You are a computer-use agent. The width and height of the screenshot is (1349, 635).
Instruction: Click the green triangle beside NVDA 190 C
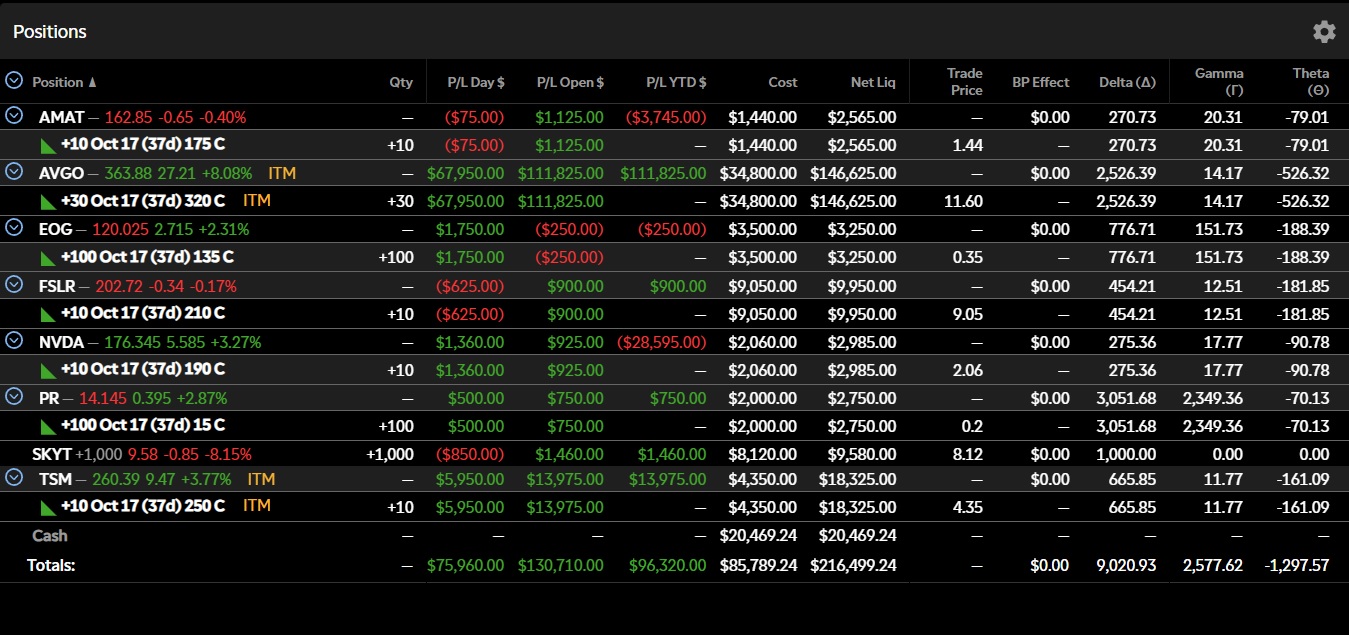pos(47,371)
